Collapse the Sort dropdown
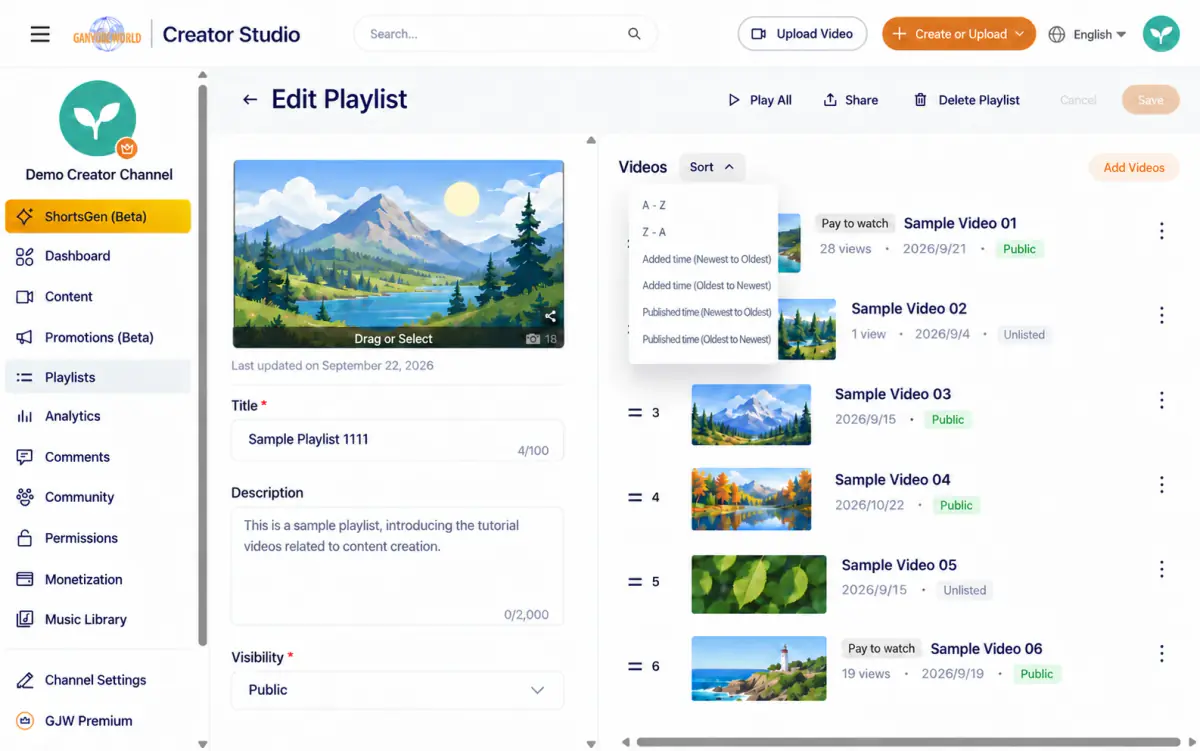1200x751 pixels. coord(712,167)
